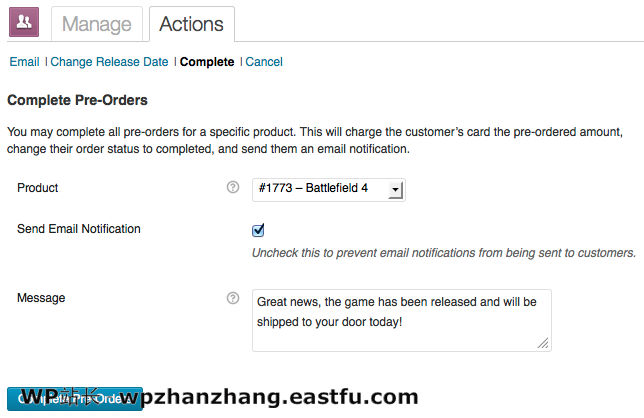Click the help icon beside Product

click(x=233, y=188)
